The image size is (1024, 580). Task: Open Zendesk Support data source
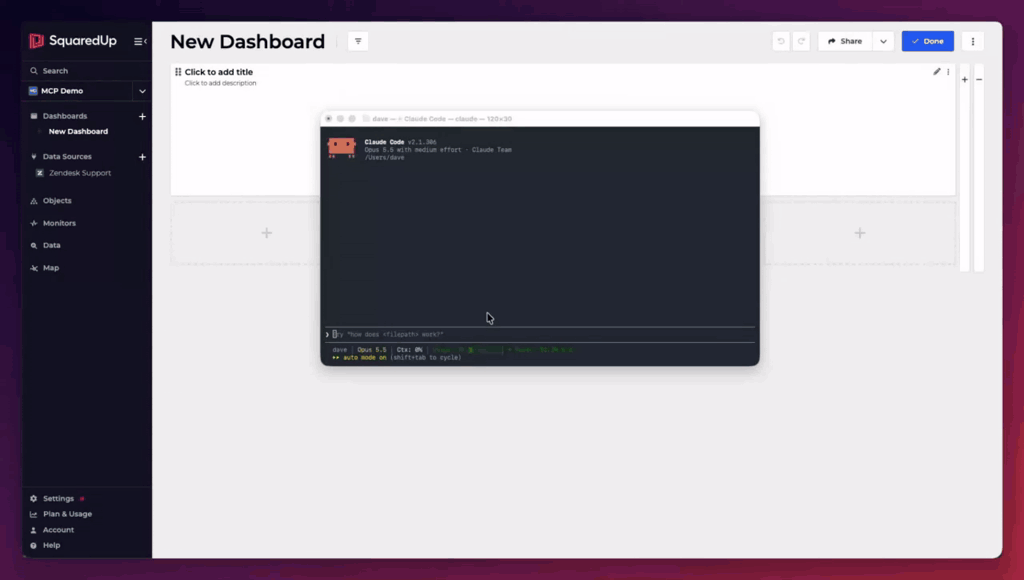[80, 173]
